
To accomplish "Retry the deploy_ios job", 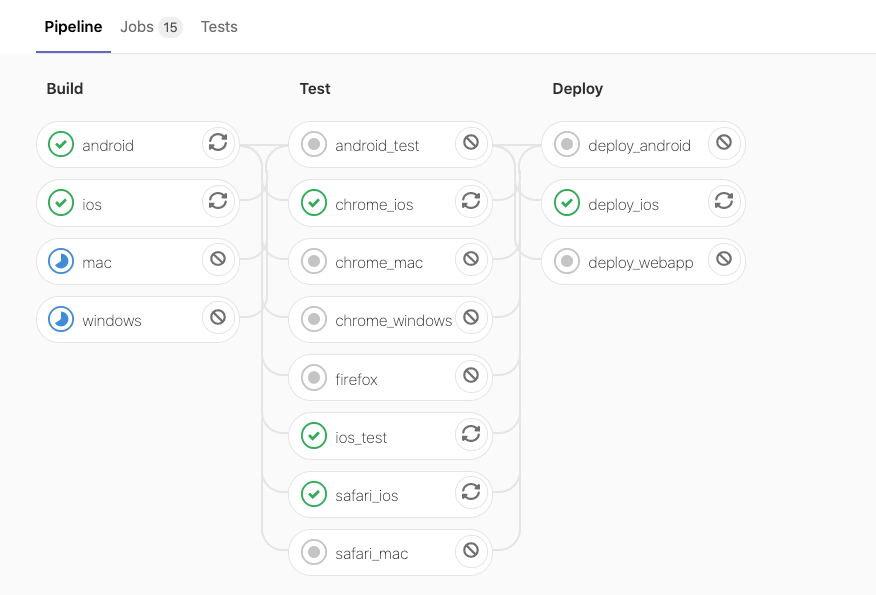I will [x=724, y=202].
